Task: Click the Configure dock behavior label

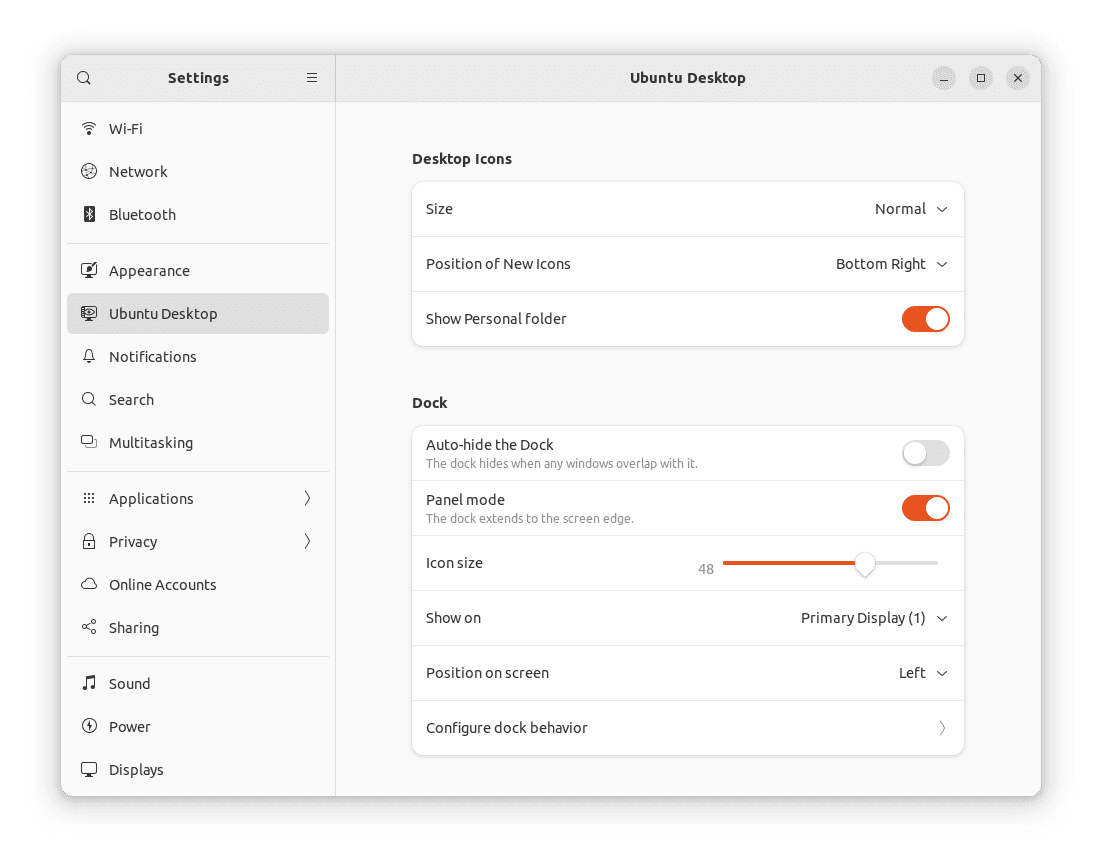Action: pos(507,728)
